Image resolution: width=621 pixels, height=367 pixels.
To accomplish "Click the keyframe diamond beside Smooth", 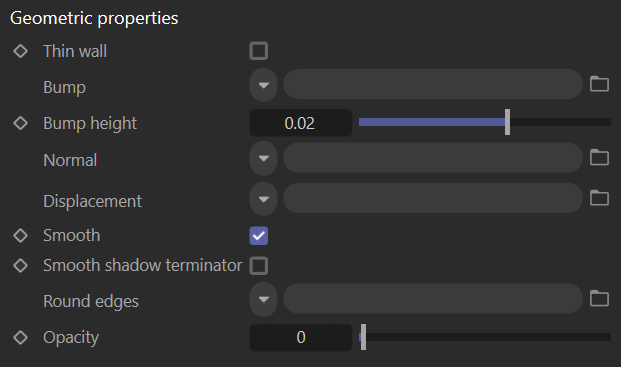I will click(x=20, y=236).
